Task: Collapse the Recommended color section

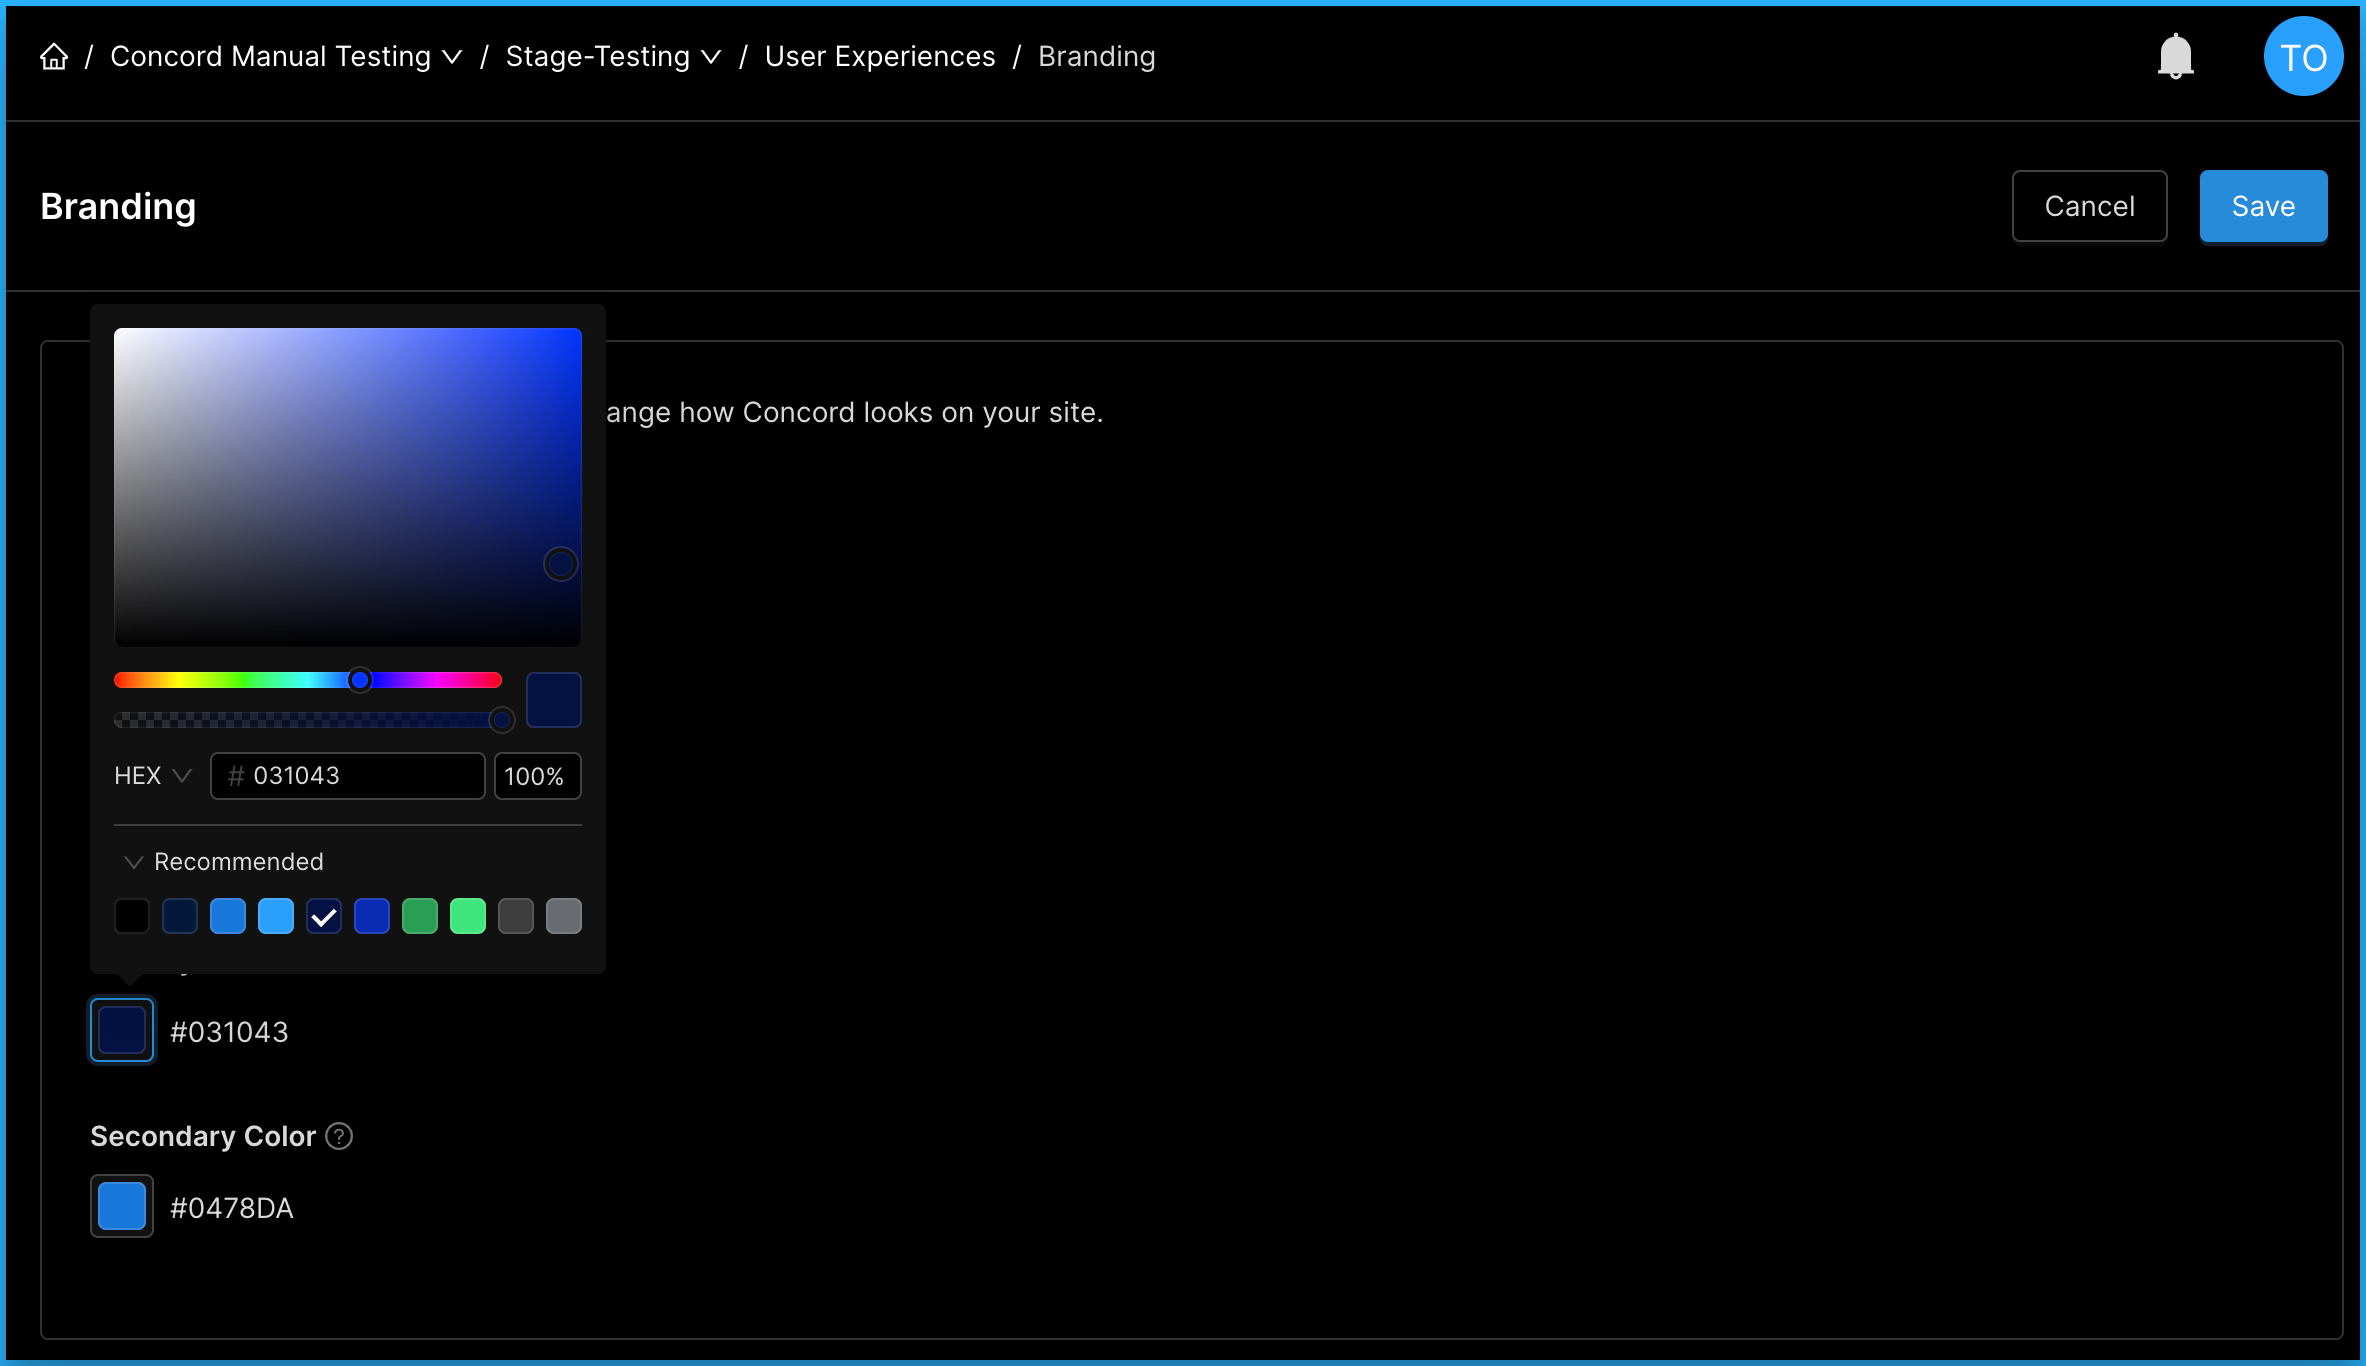Action: pos(132,862)
